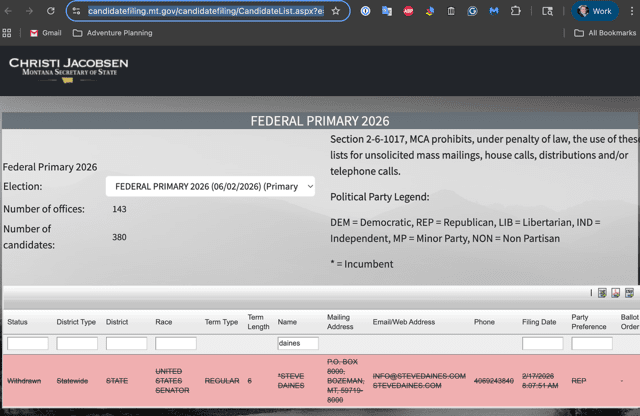Click the rightmost export icon above the table
The height and width of the screenshot is (416, 640).
[629, 293]
